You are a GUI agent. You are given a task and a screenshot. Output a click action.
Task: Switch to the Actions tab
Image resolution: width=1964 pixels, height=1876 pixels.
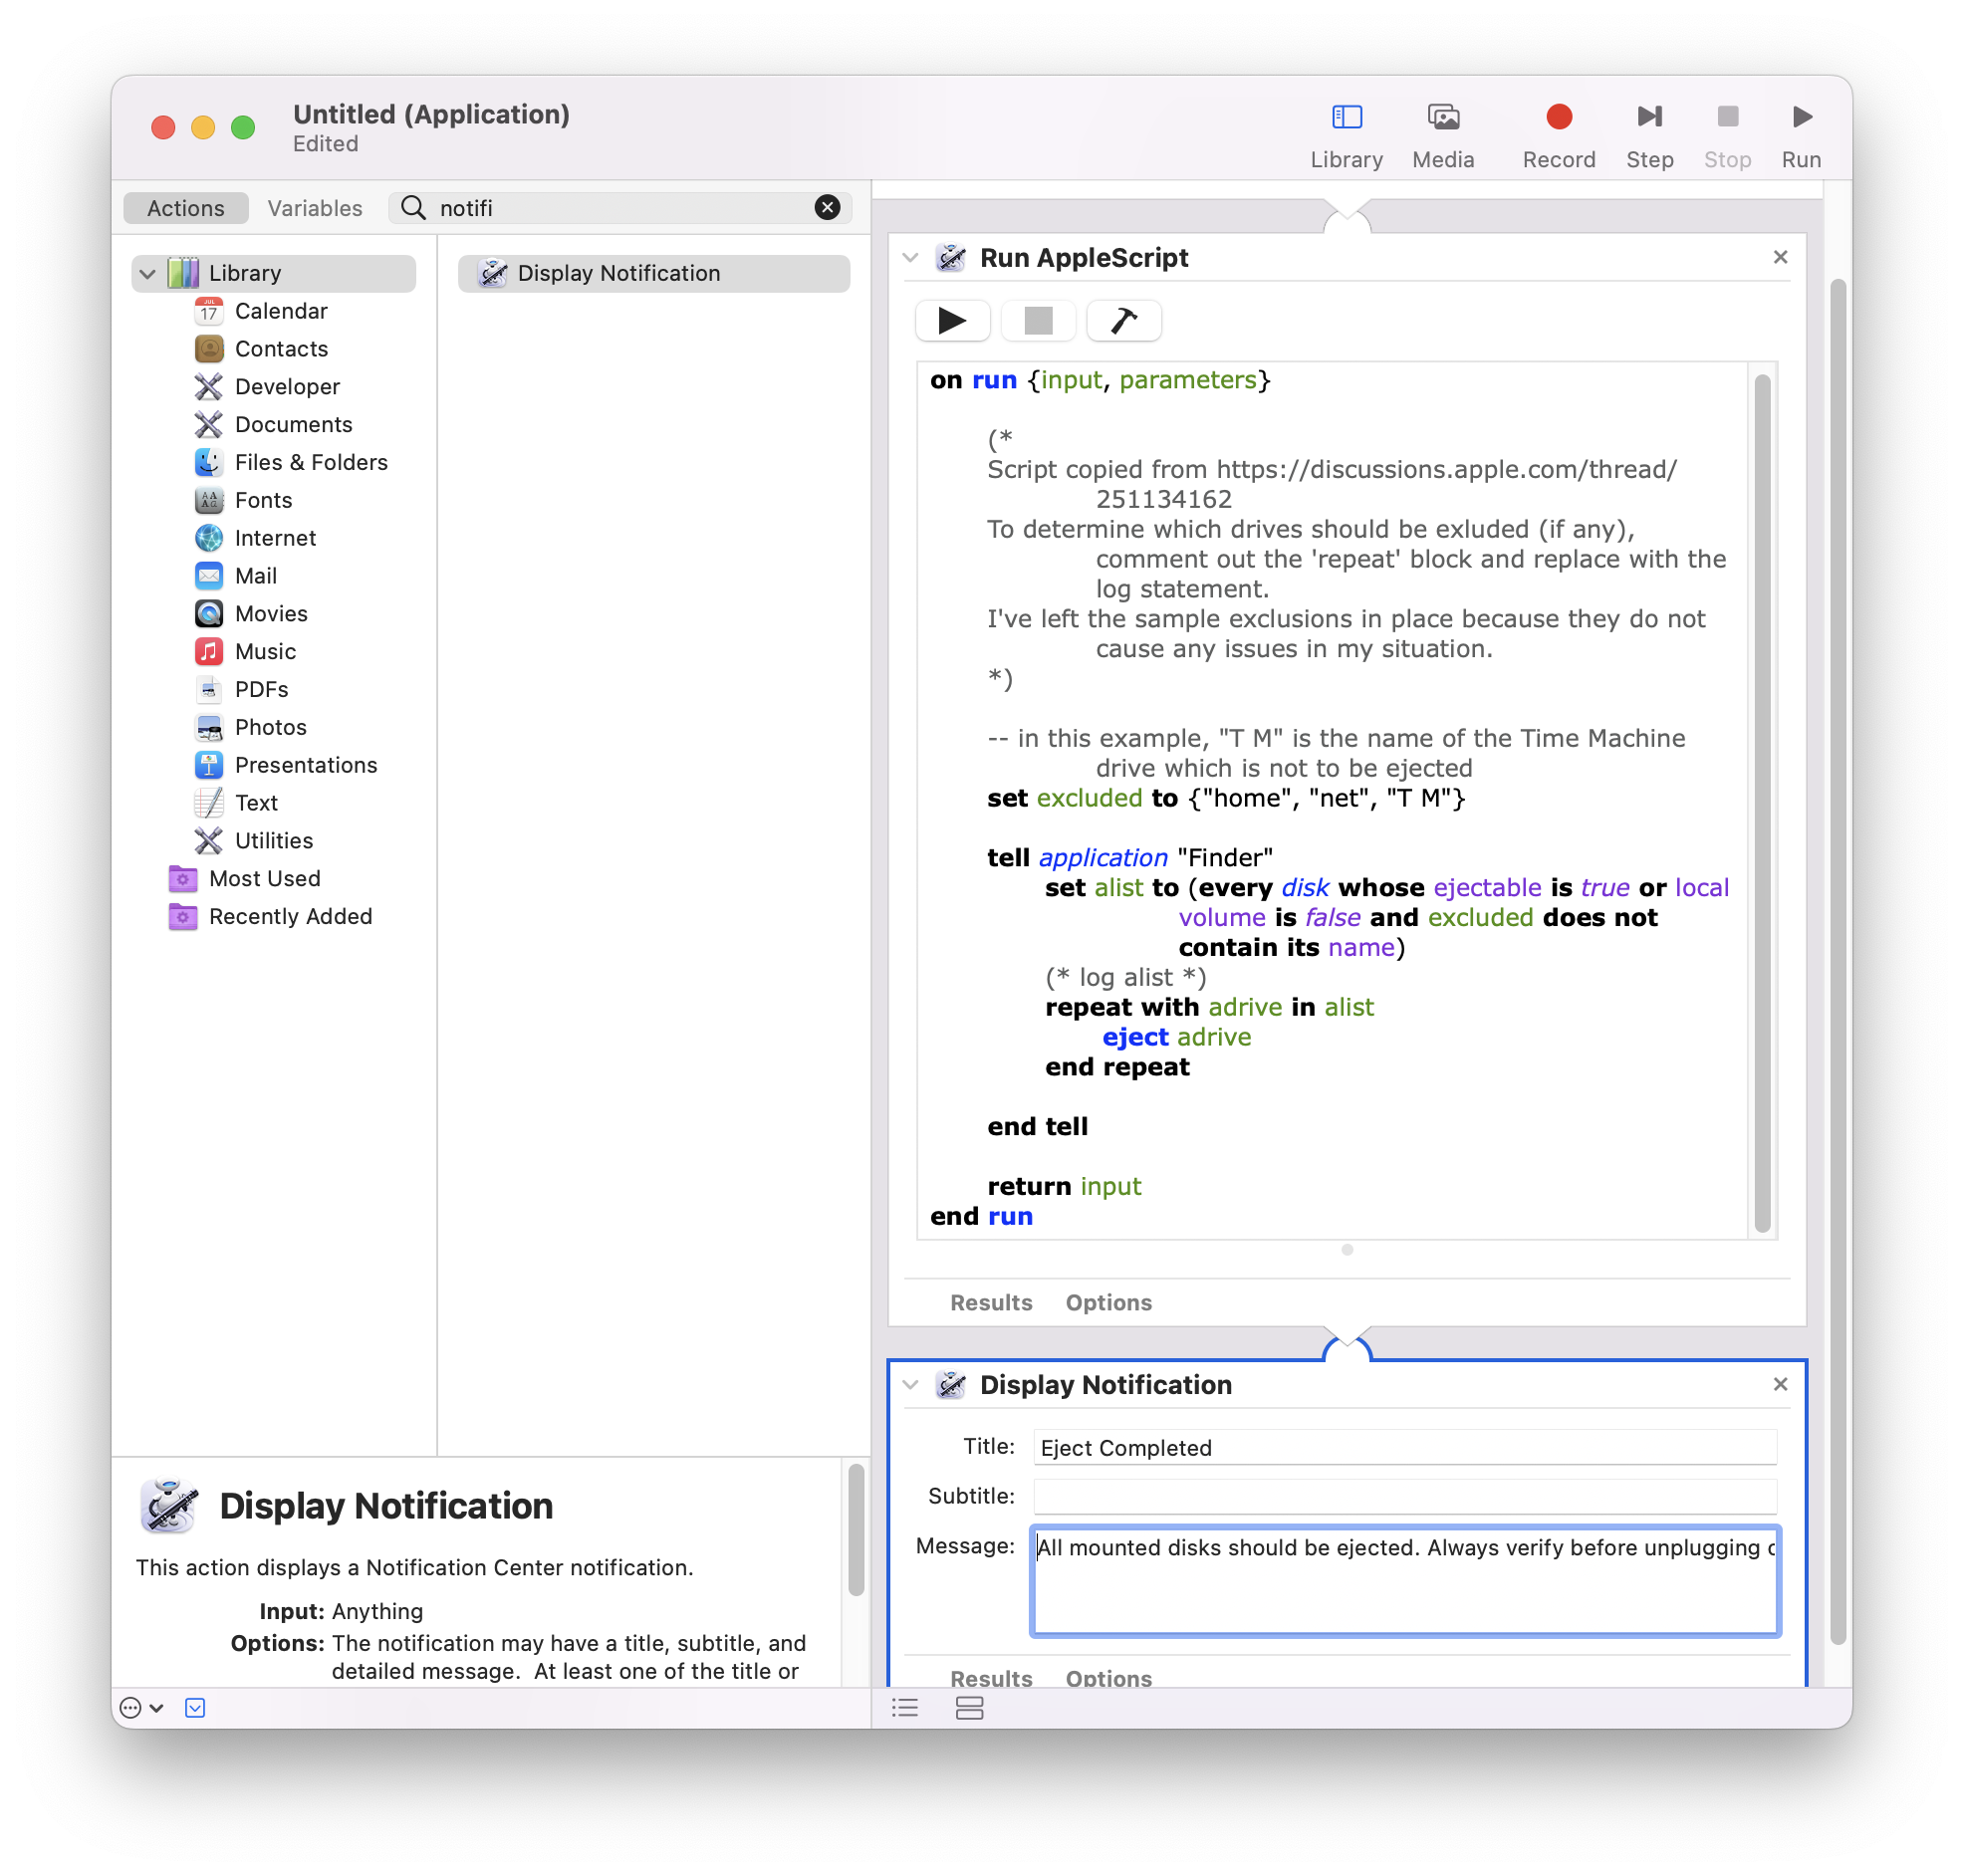(186, 208)
